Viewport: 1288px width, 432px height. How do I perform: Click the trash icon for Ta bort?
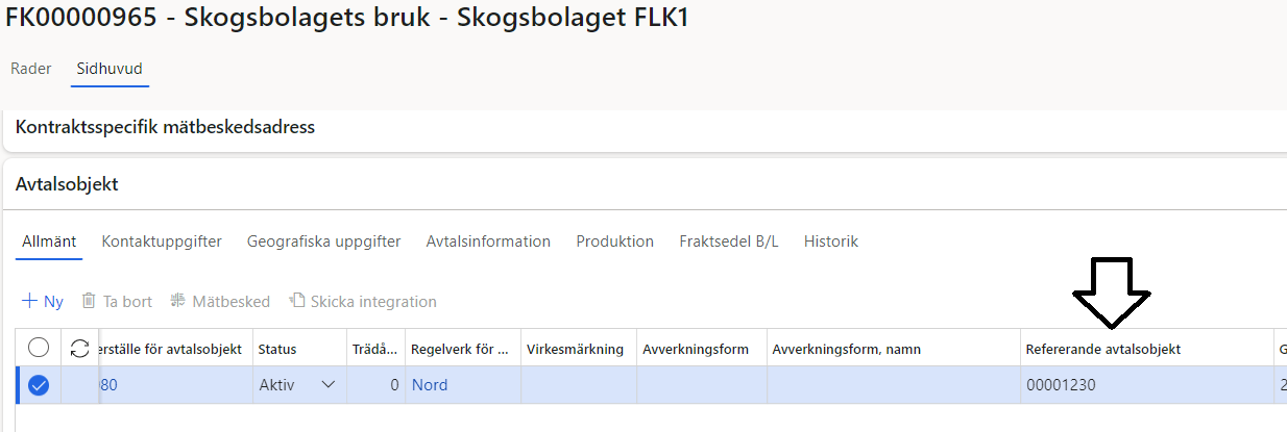click(x=89, y=301)
